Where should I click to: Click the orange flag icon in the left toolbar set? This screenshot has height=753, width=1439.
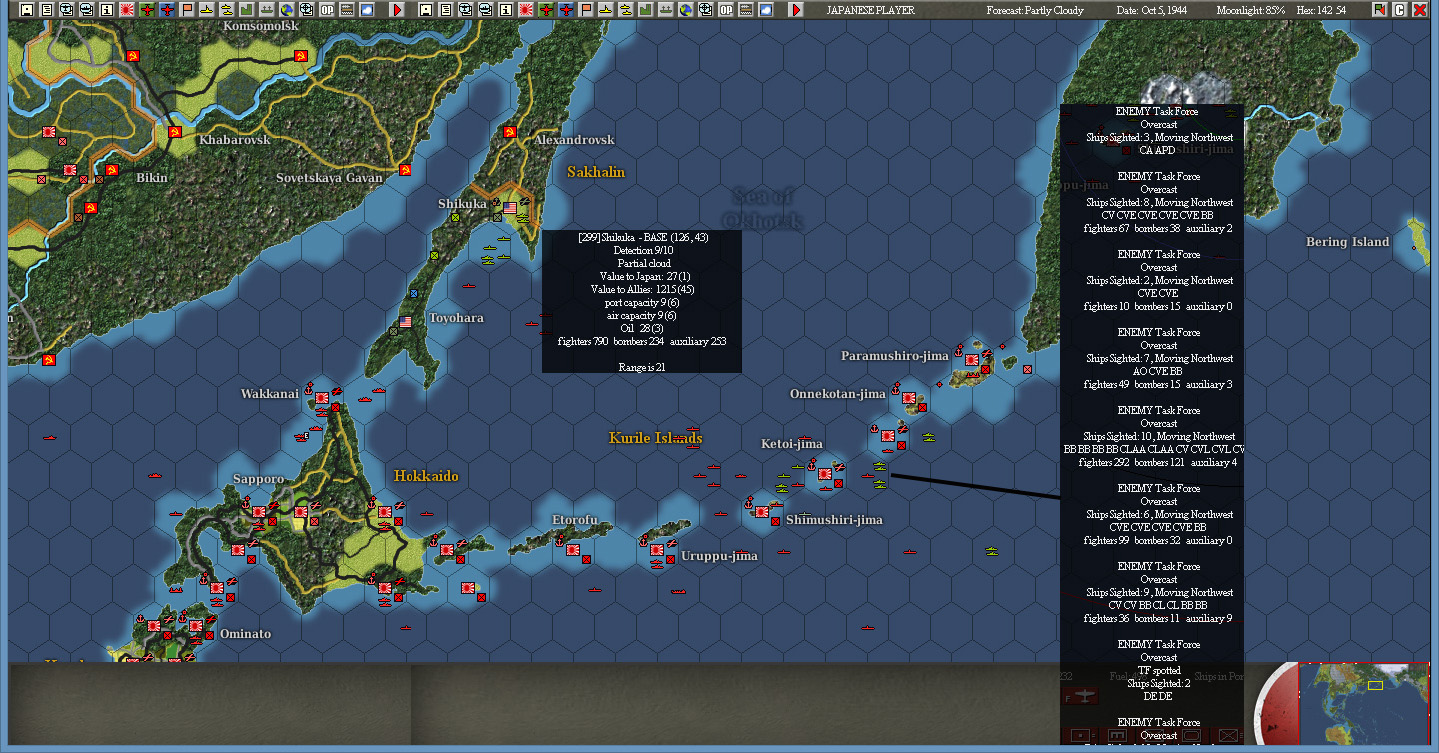click(187, 10)
